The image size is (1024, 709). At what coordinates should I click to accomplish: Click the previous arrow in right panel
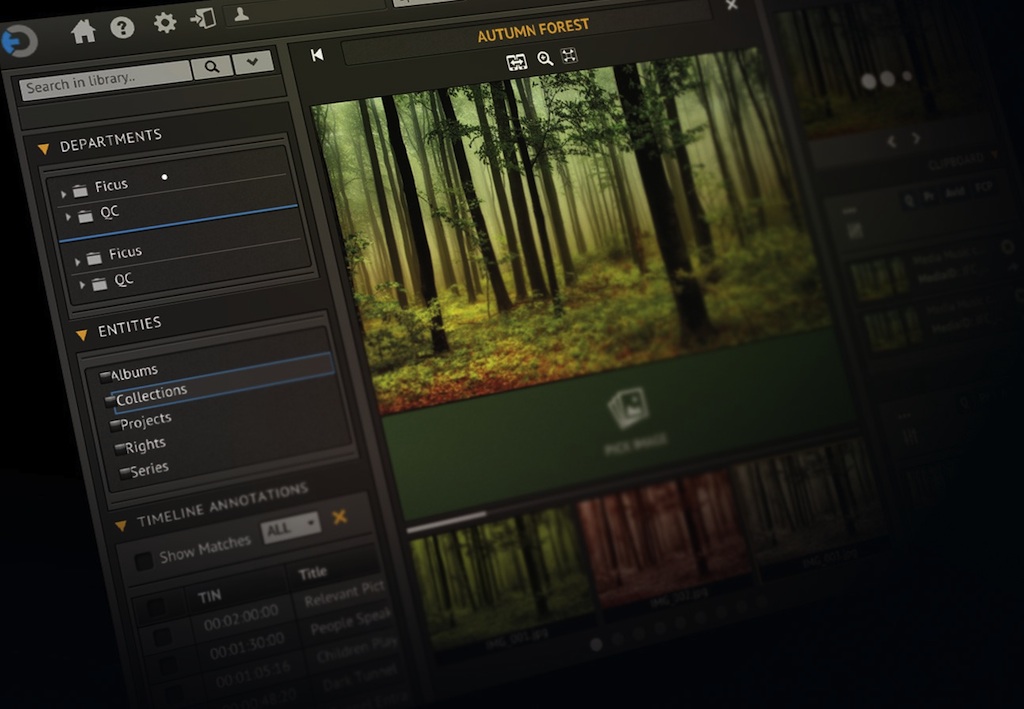pos(891,141)
